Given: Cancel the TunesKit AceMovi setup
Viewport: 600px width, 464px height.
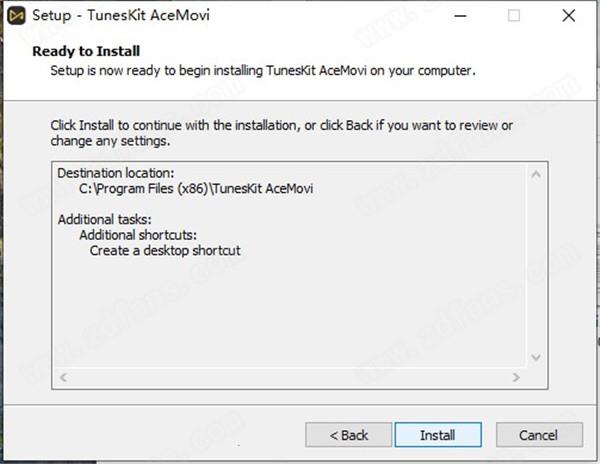Looking at the screenshot, I should click(539, 435).
